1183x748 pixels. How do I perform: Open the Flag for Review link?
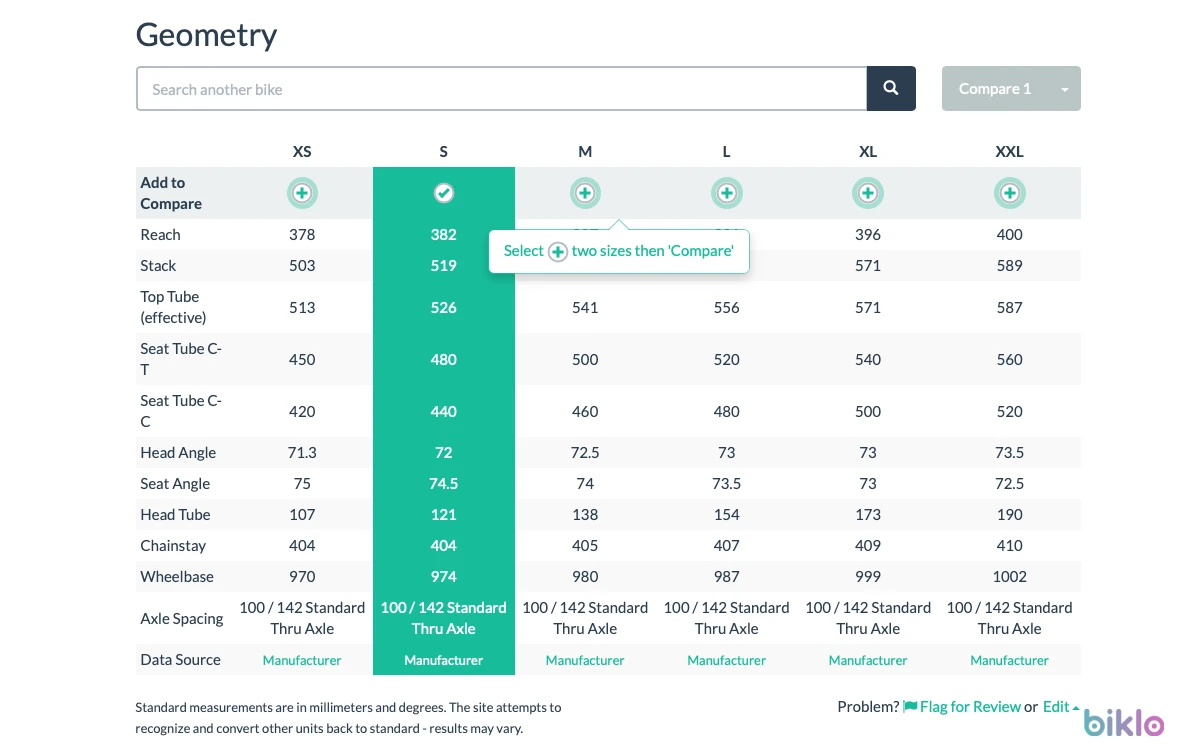(969, 706)
